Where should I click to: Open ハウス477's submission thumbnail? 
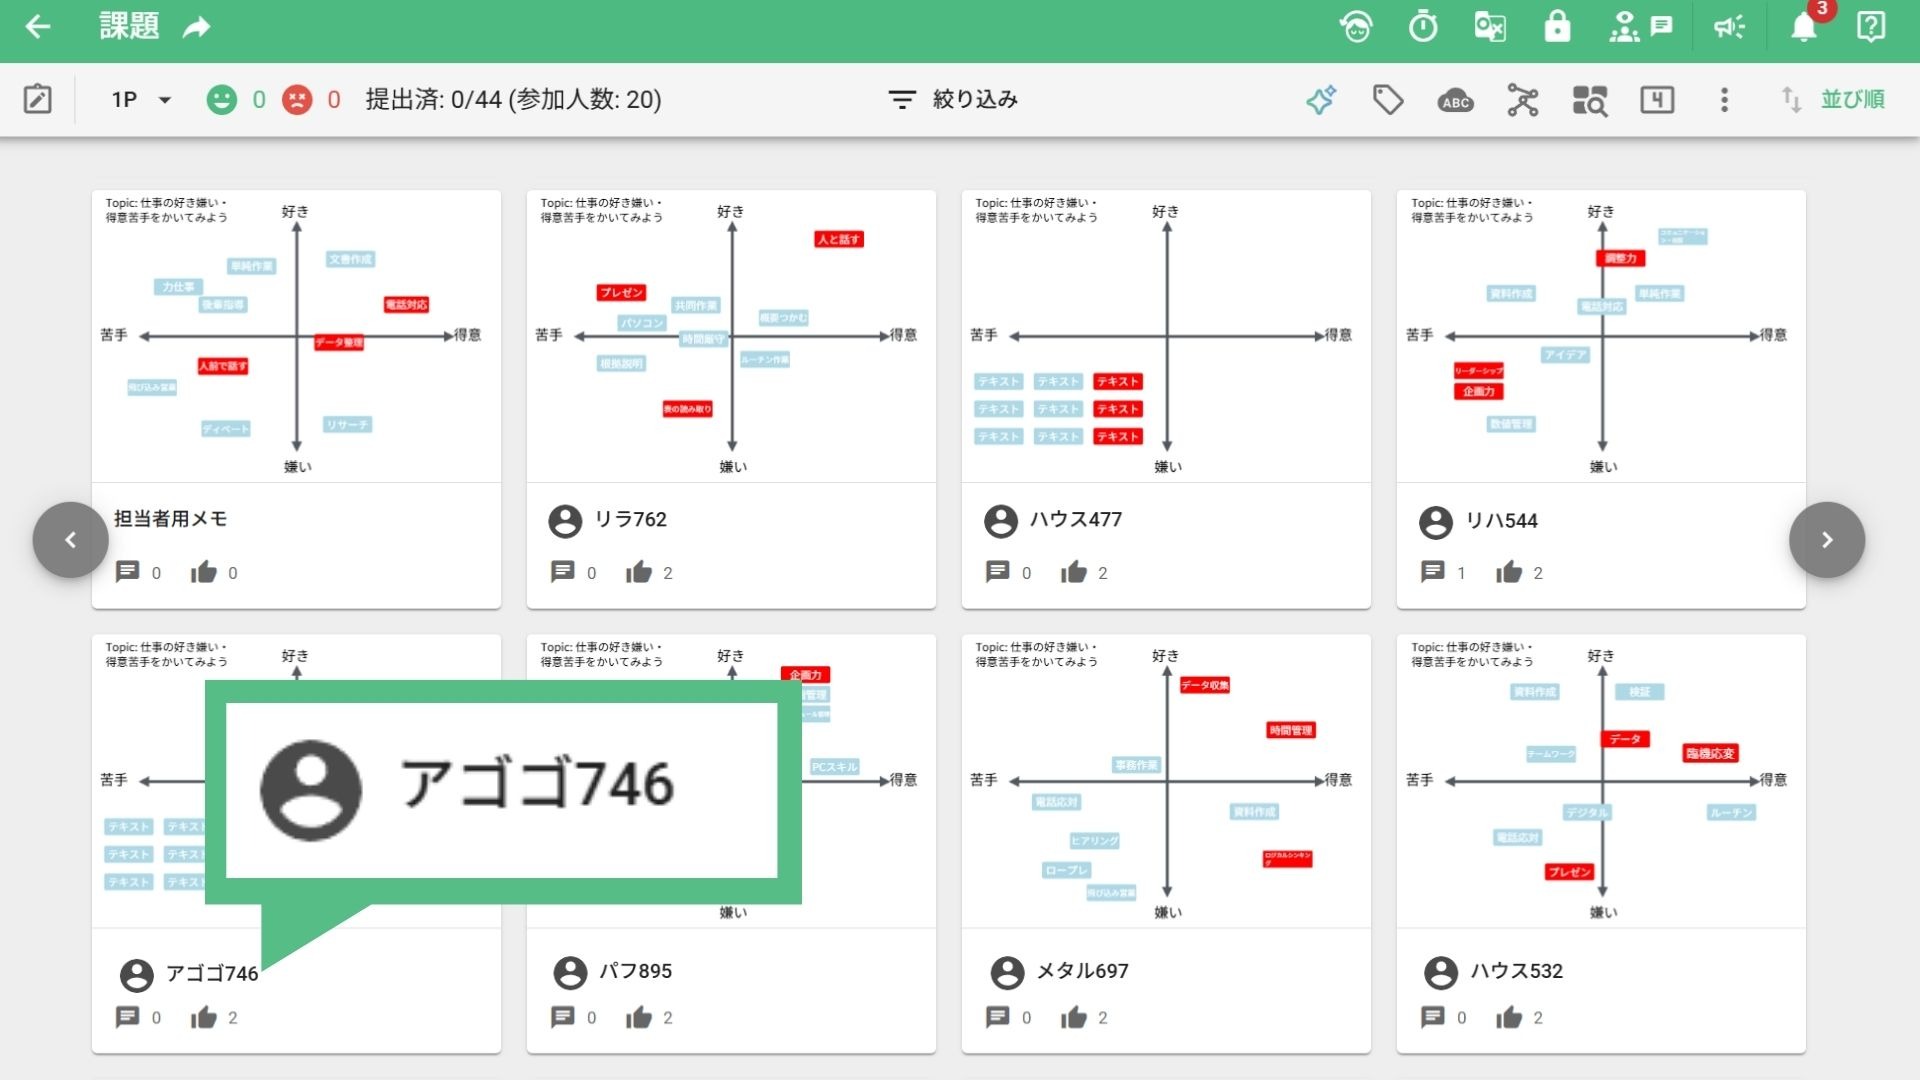[x=1166, y=336]
